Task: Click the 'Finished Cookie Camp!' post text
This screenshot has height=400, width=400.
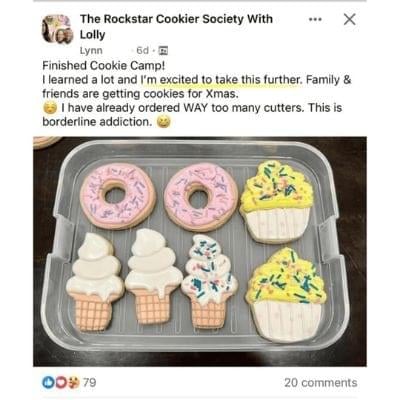Action: (104, 65)
